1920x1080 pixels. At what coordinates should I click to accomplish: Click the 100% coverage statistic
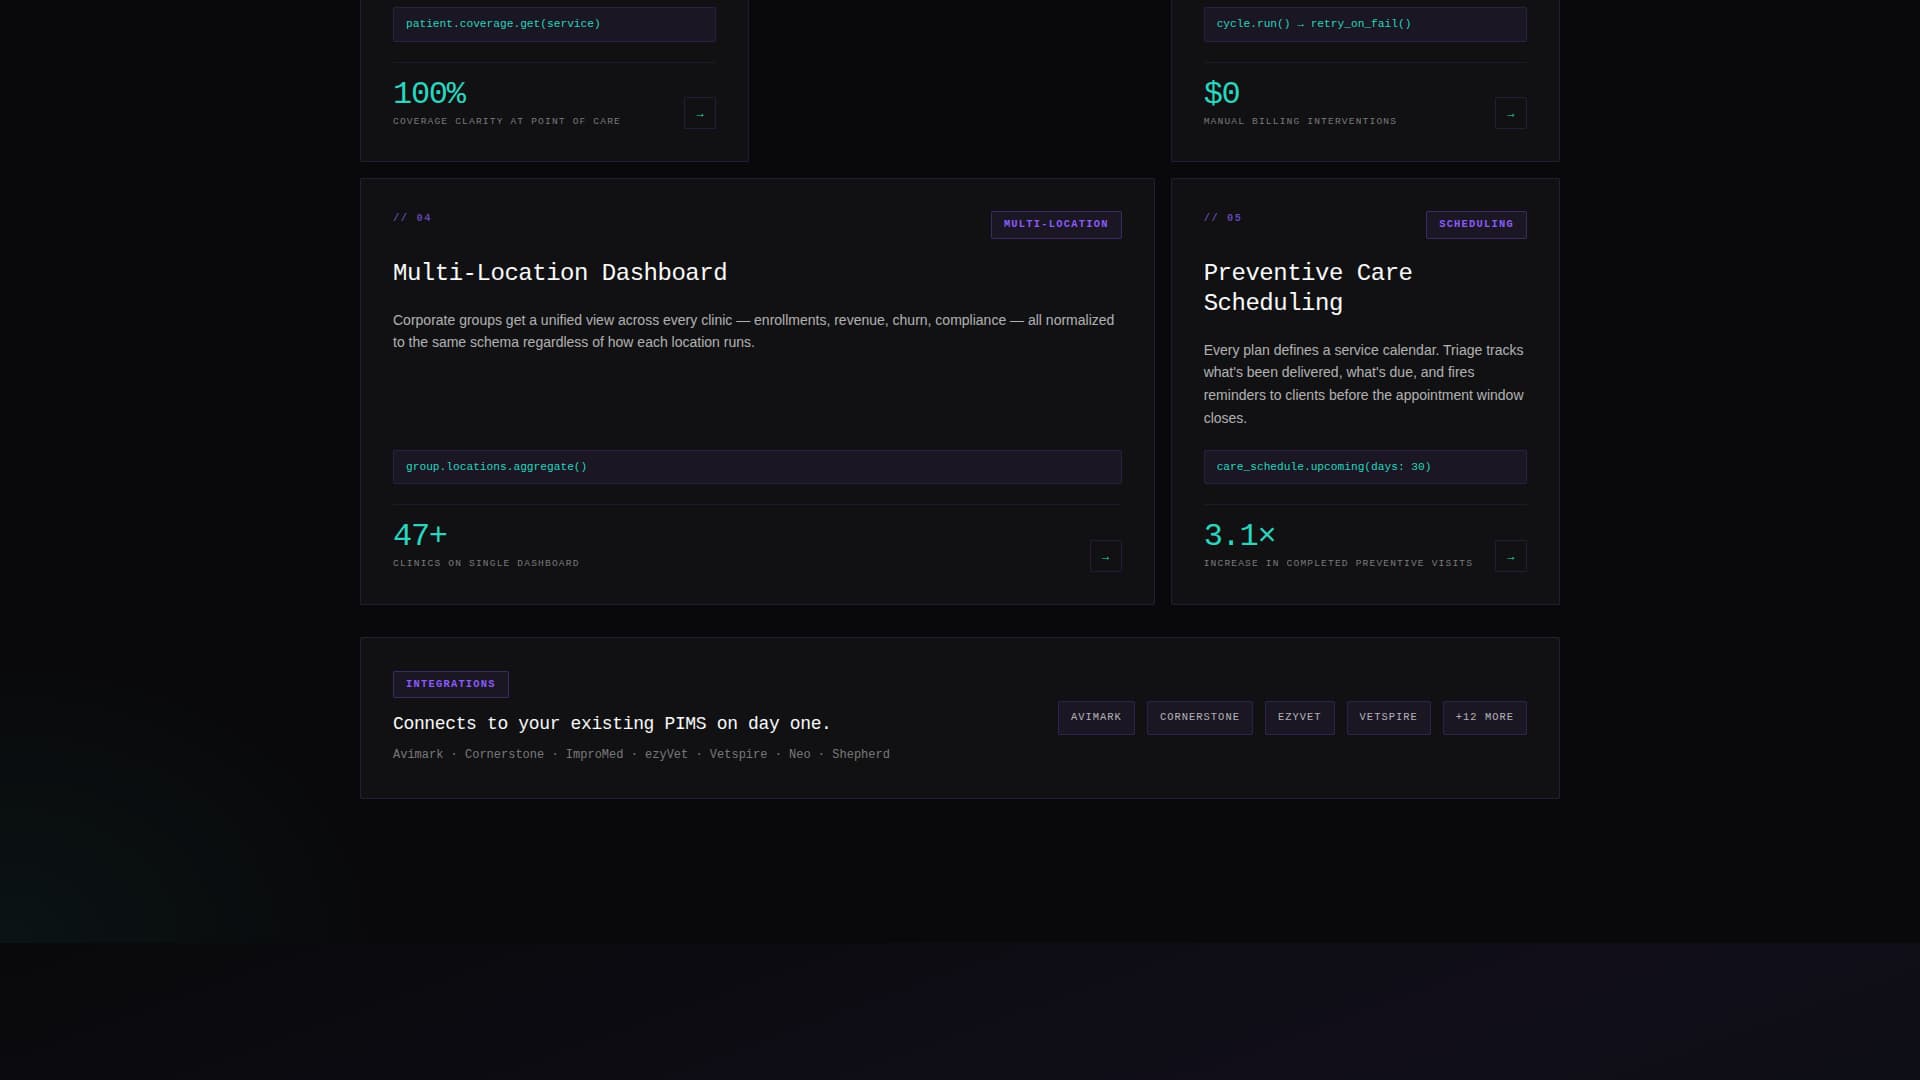(x=429, y=93)
